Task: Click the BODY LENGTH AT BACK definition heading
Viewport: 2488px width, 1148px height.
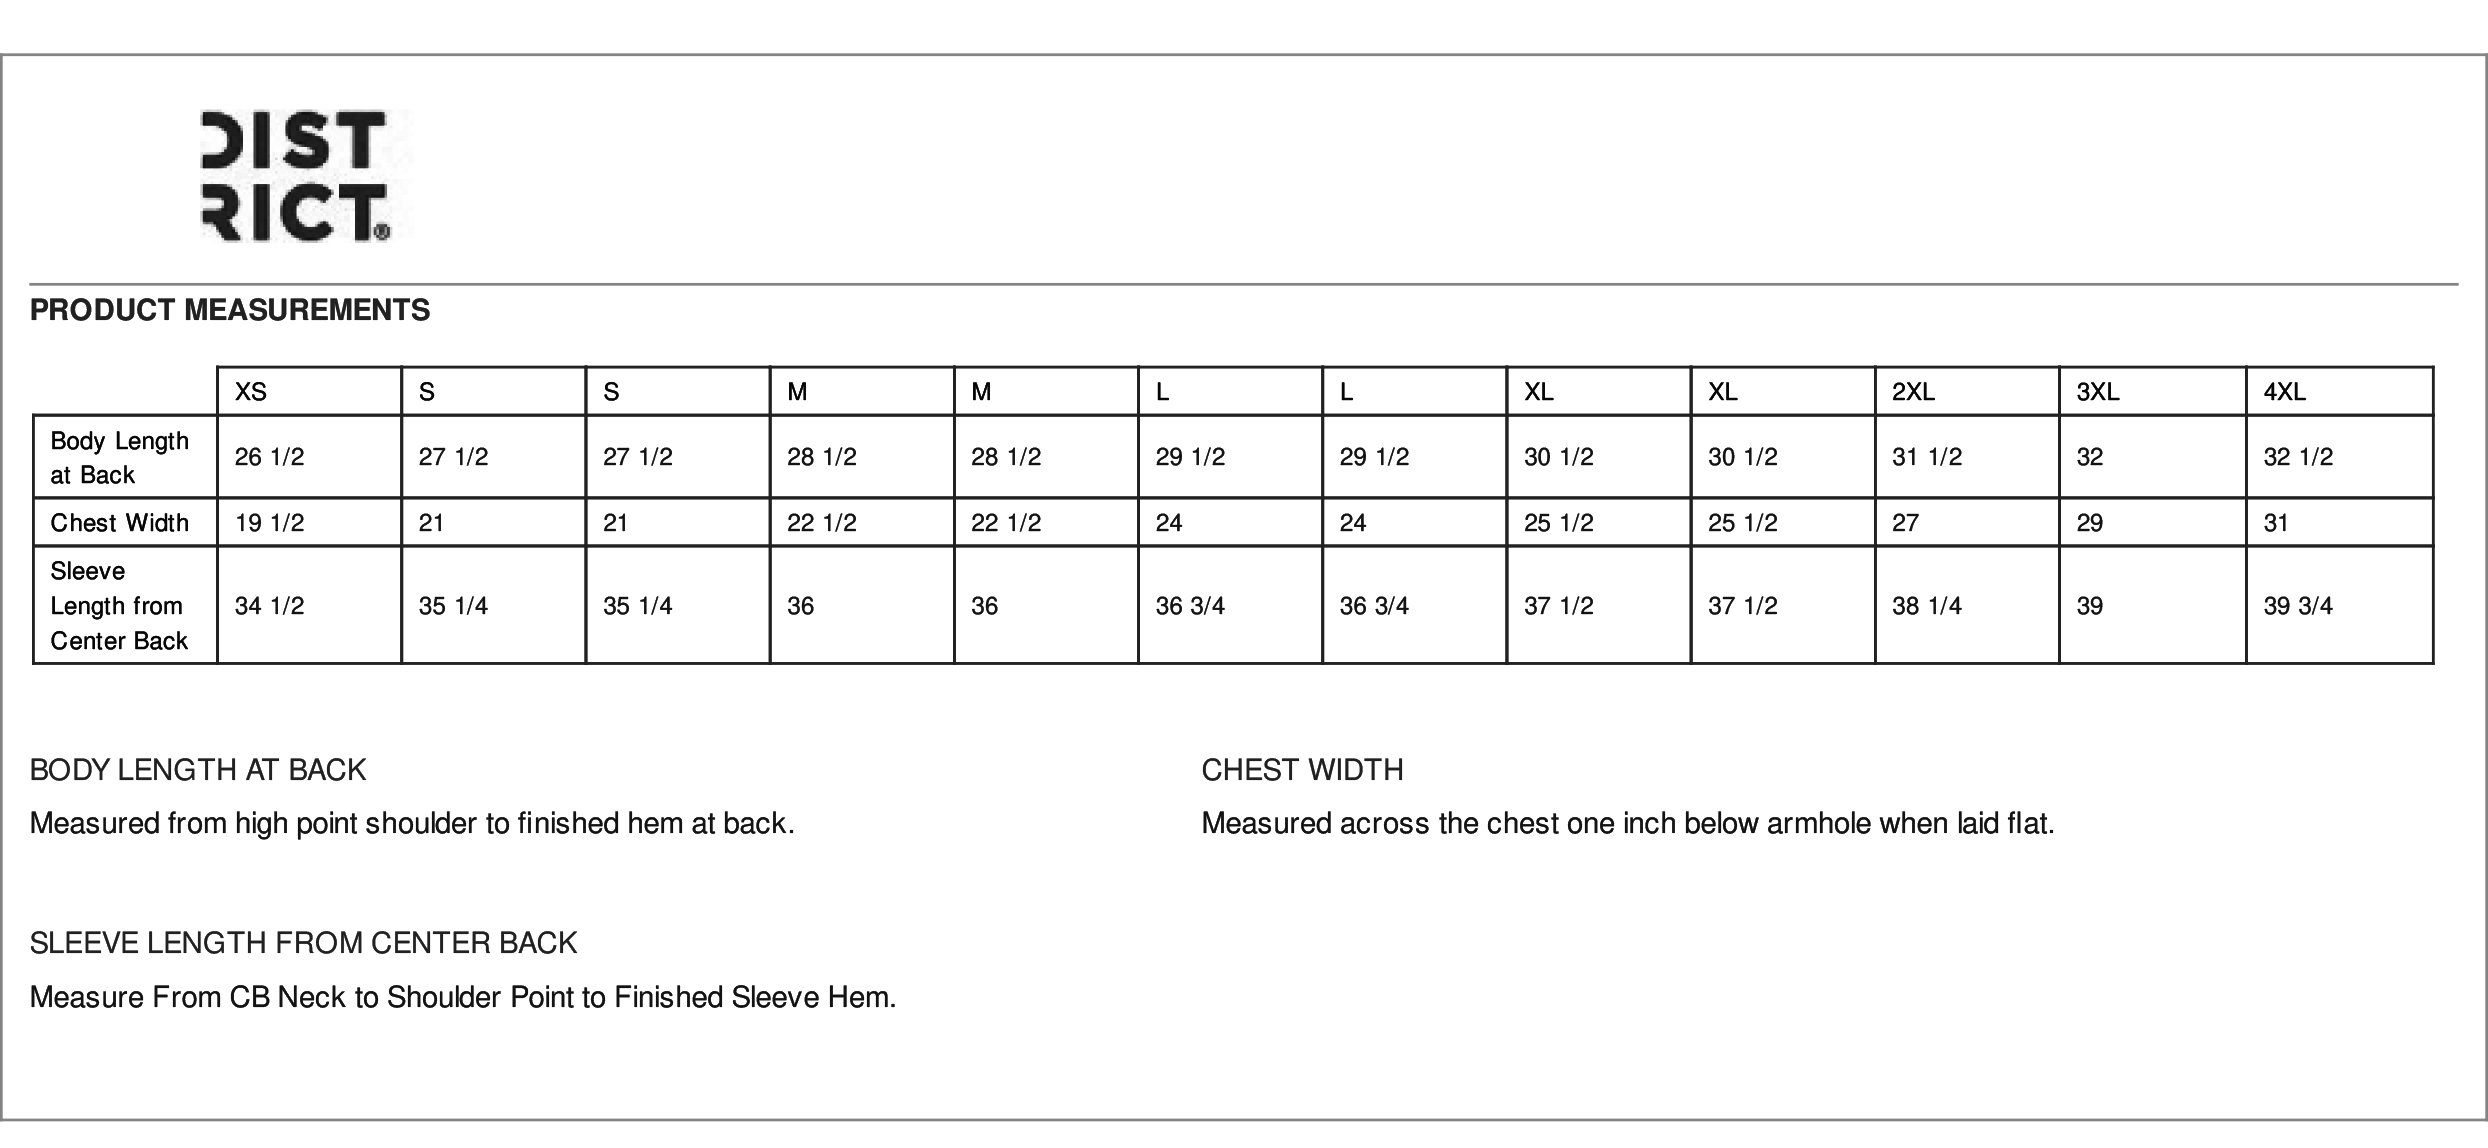Action: [198, 770]
